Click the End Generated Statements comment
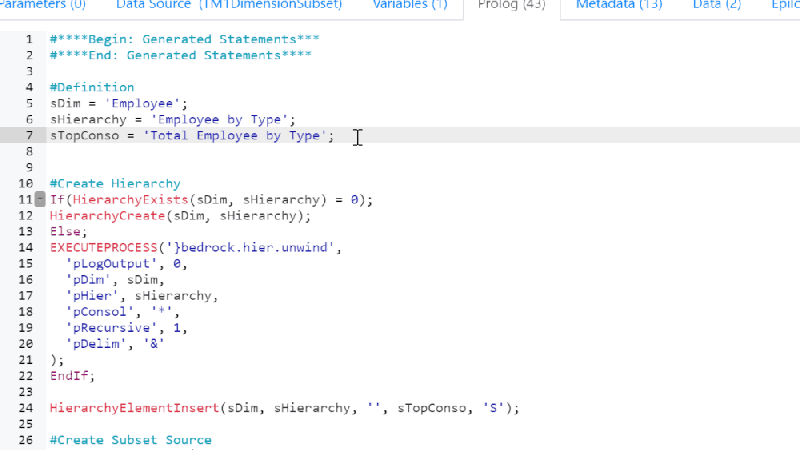800x450 pixels. coord(181,55)
